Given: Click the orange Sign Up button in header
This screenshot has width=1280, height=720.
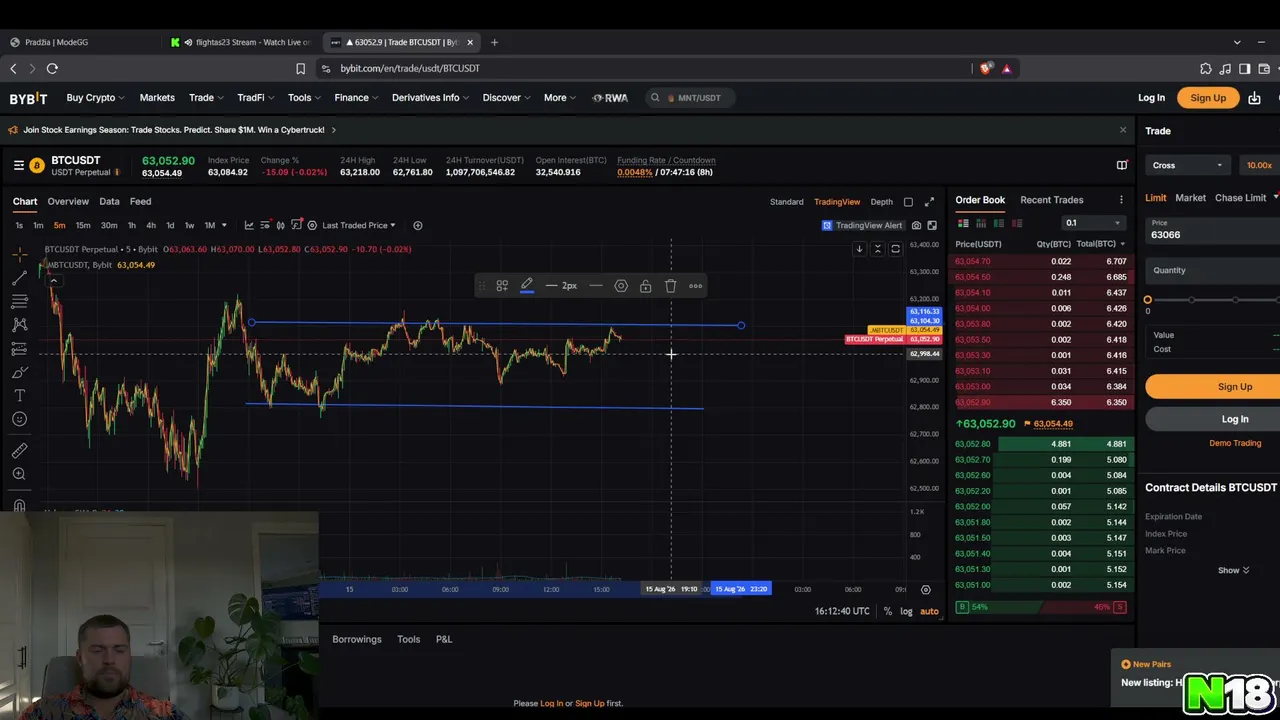Looking at the screenshot, I should point(1208,98).
